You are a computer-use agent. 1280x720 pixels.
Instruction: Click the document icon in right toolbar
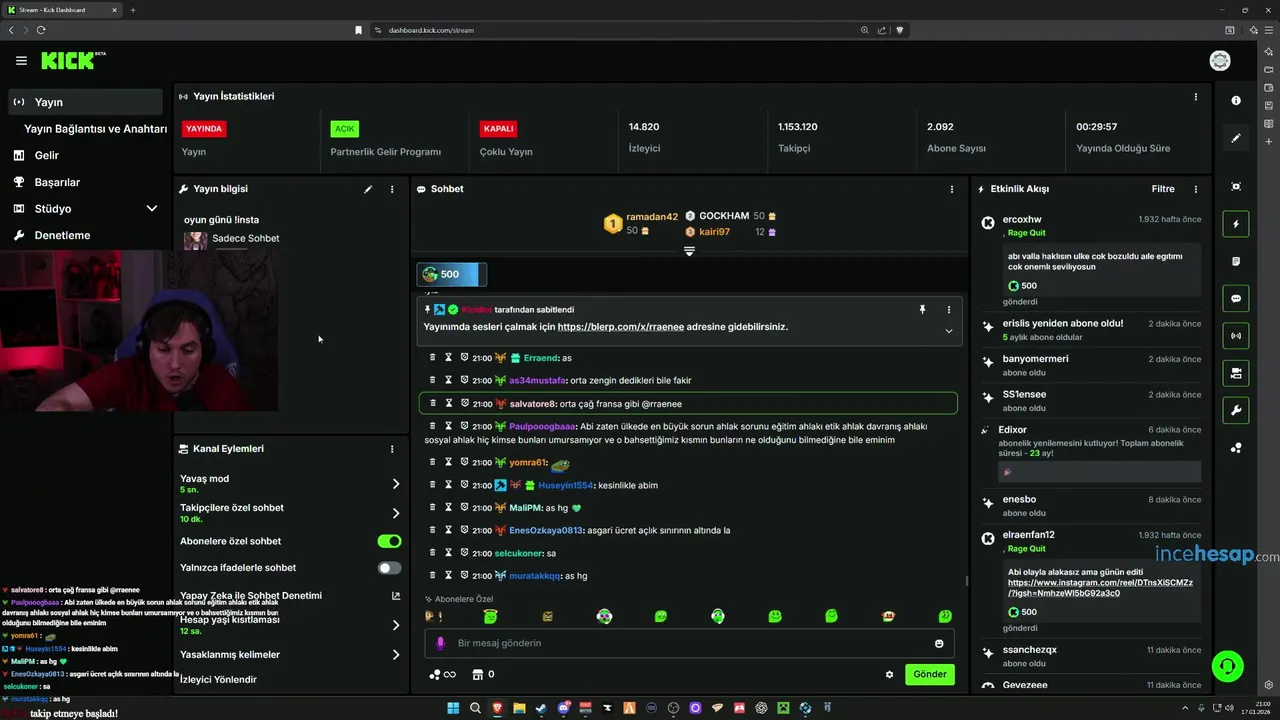click(1236, 261)
